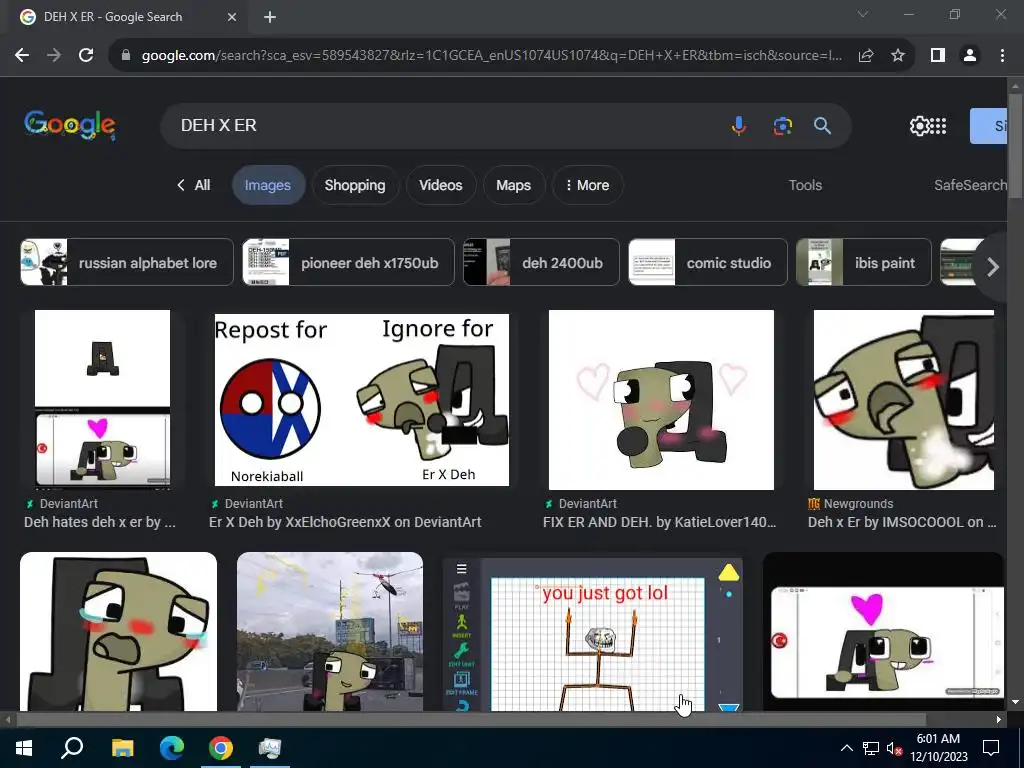This screenshot has height=768, width=1024.
Task: Bookmark this page with the star icon
Action: [x=898, y=56]
